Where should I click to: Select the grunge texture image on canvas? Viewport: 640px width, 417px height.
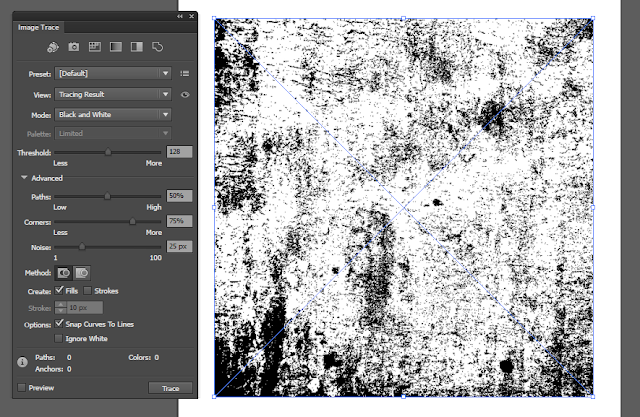404,207
